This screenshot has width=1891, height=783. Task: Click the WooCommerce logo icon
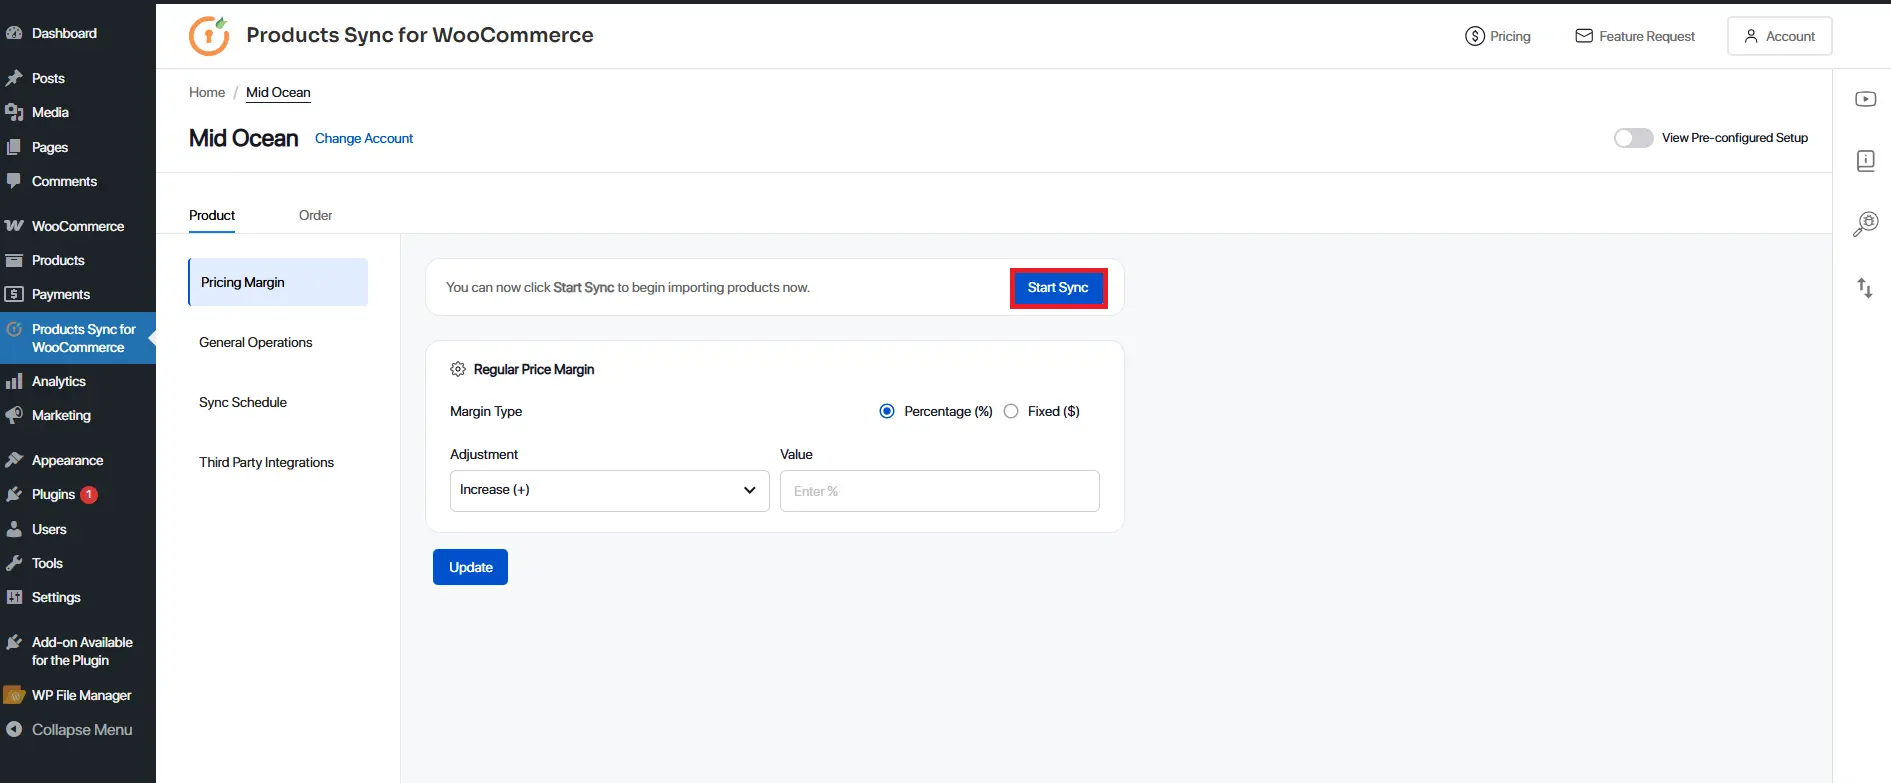[14, 226]
